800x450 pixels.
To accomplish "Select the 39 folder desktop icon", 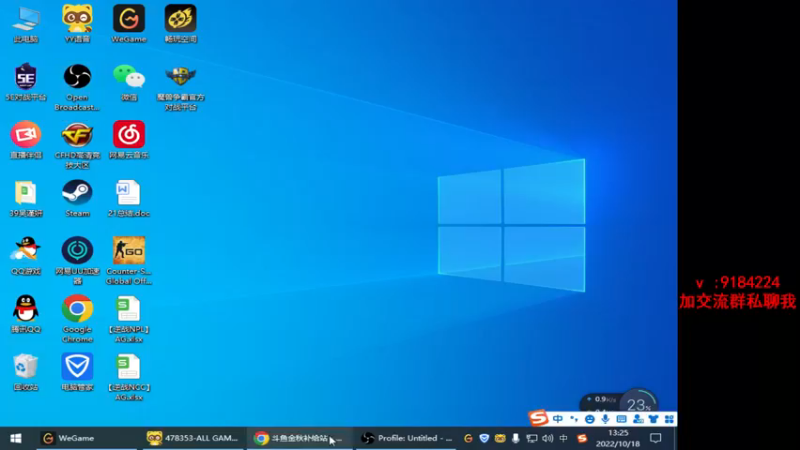I will click(26, 198).
